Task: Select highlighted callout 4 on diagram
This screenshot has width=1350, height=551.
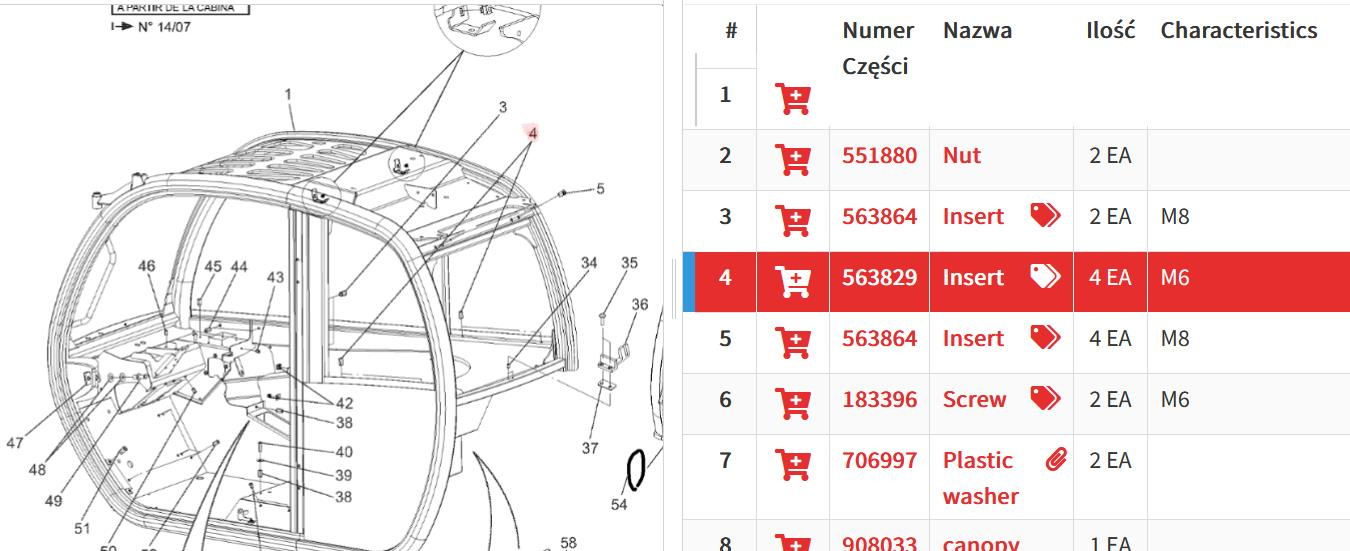Action: (533, 133)
